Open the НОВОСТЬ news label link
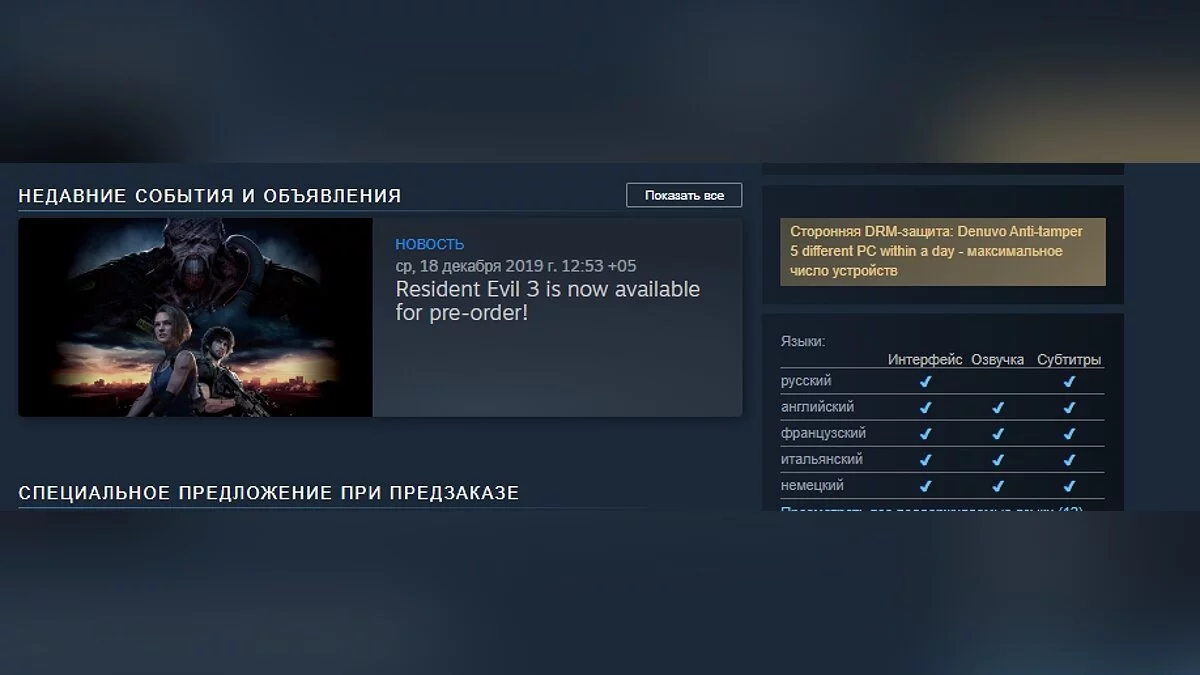The width and height of the screenshot is (1200, 675). pos(430,244)
